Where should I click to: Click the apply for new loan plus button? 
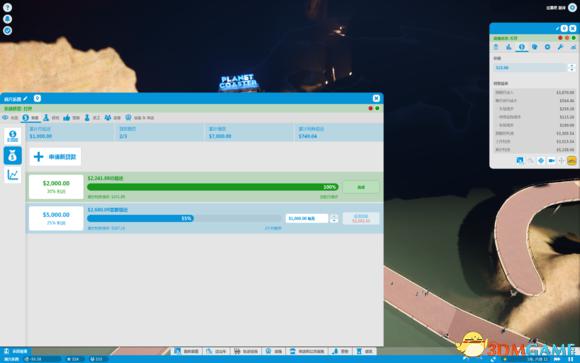(55, 157)
